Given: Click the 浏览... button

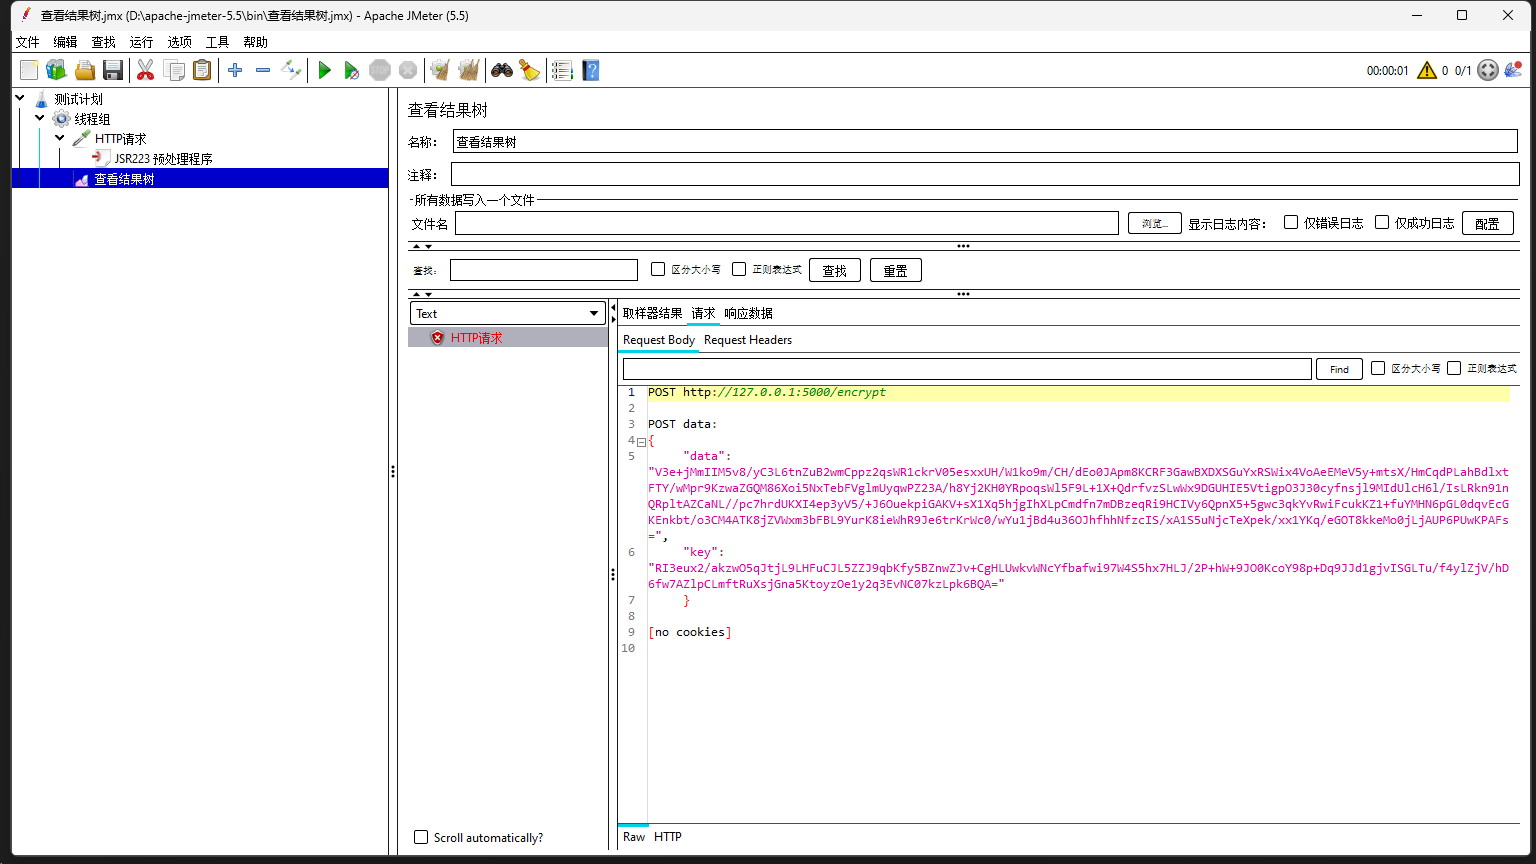Looking at the screenshot, I should click(x=1155, y=223).
